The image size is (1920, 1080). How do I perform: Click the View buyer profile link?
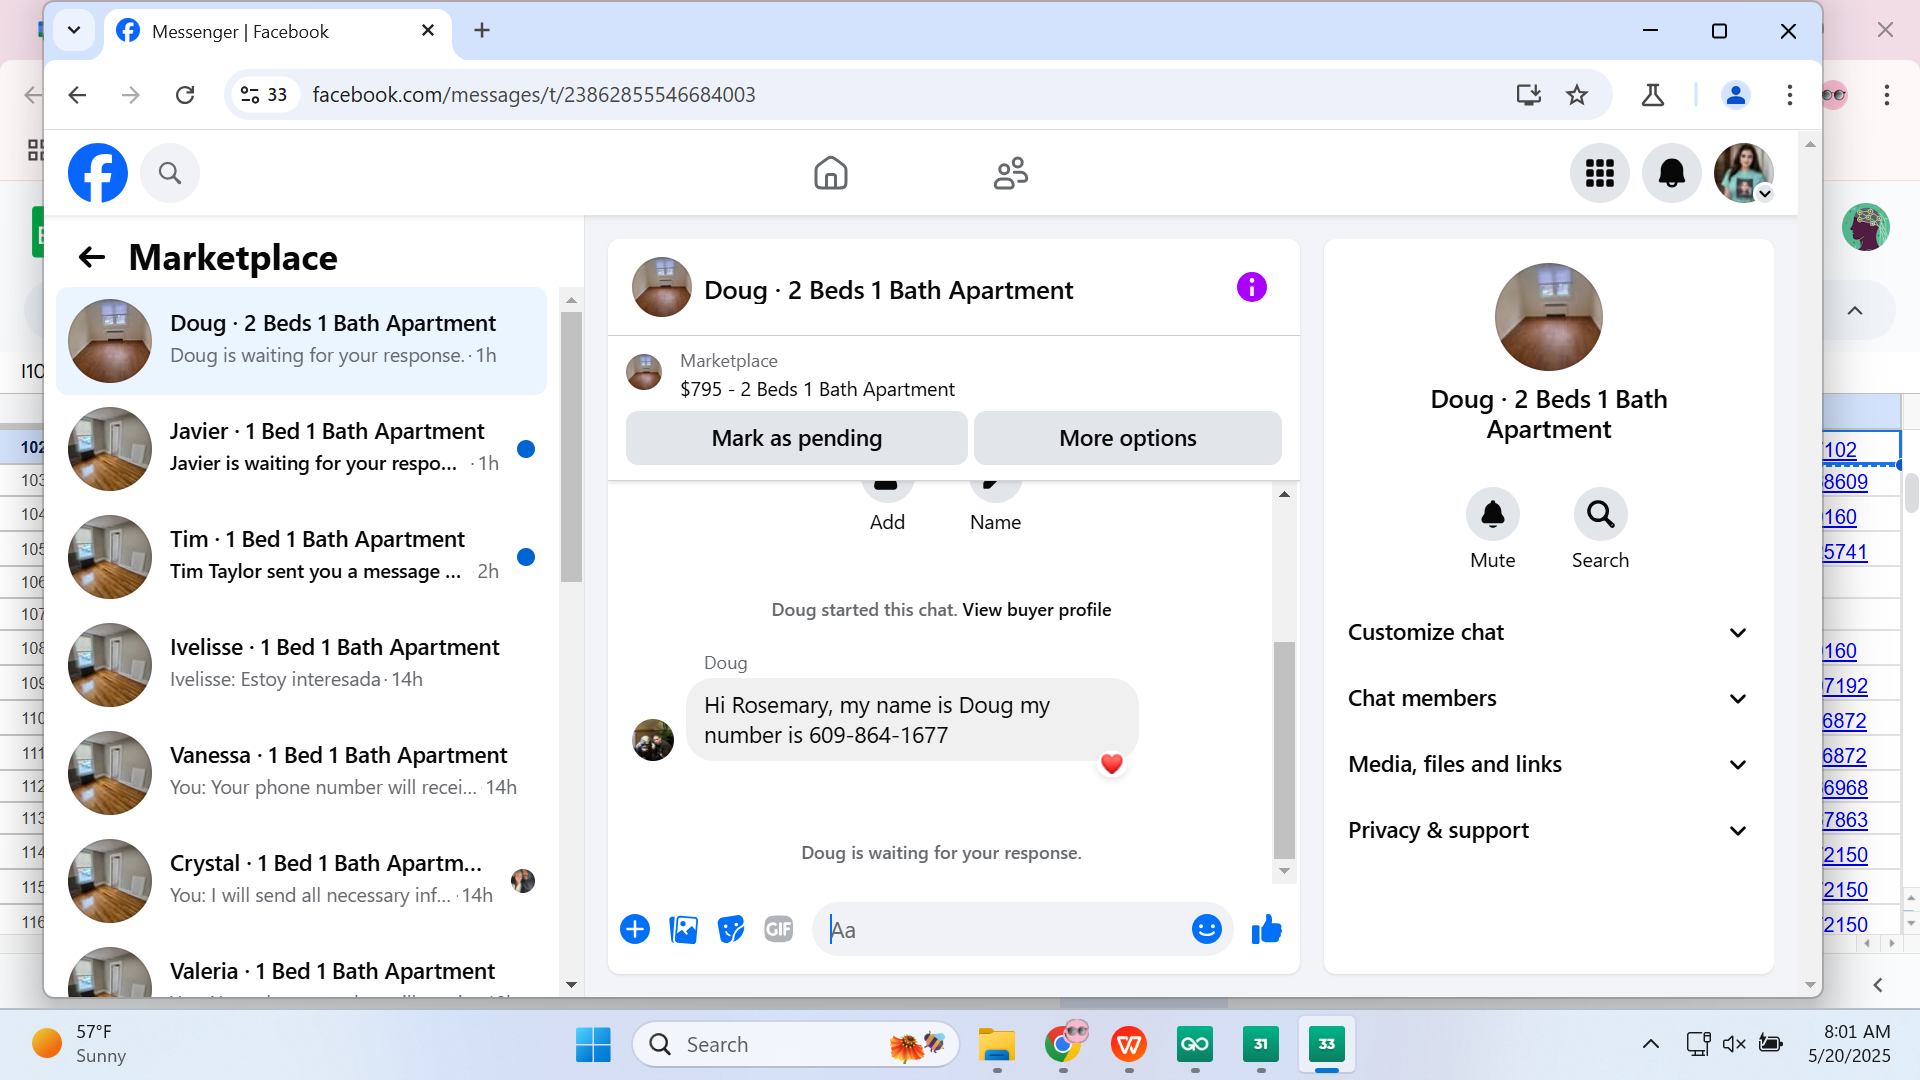point(1036,610)
